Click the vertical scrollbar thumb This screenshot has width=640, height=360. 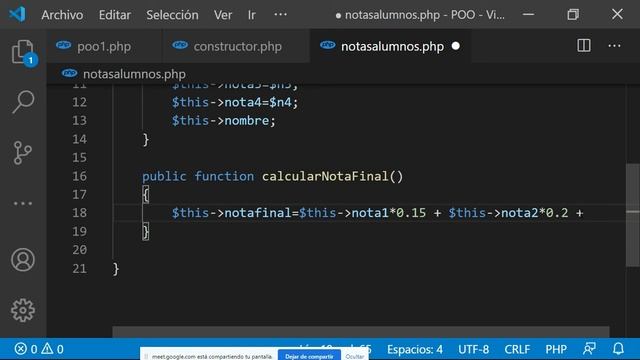(x=633, y=215)
